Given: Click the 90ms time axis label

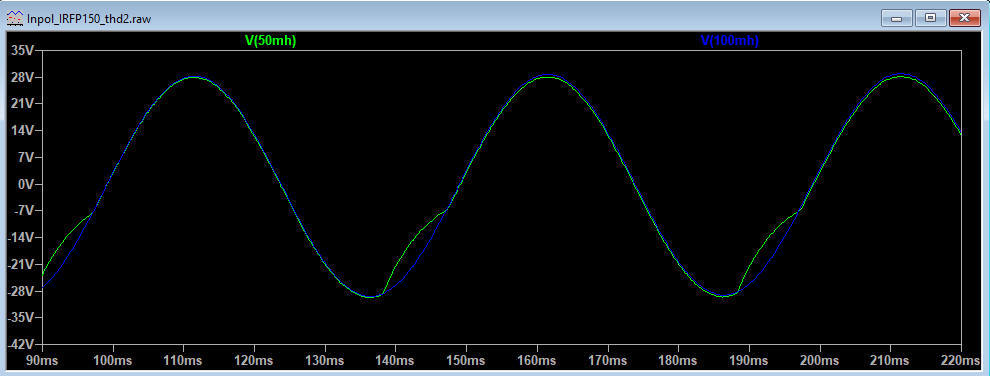Looking at the screenshot, I should tap(42, 361).
